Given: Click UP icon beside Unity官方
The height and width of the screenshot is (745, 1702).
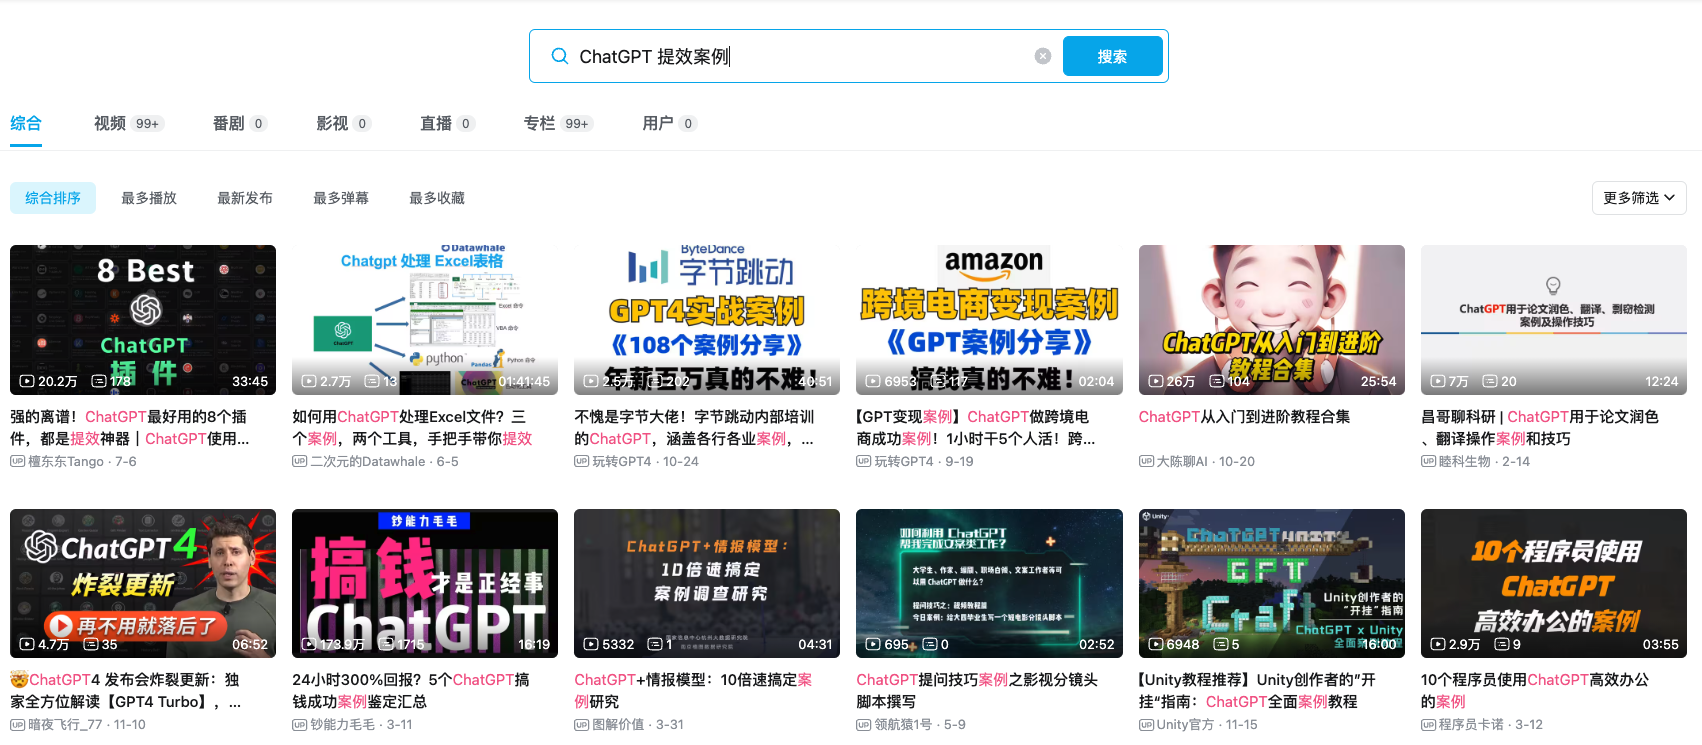Looking at the screenshot, I should [1146, 725].
